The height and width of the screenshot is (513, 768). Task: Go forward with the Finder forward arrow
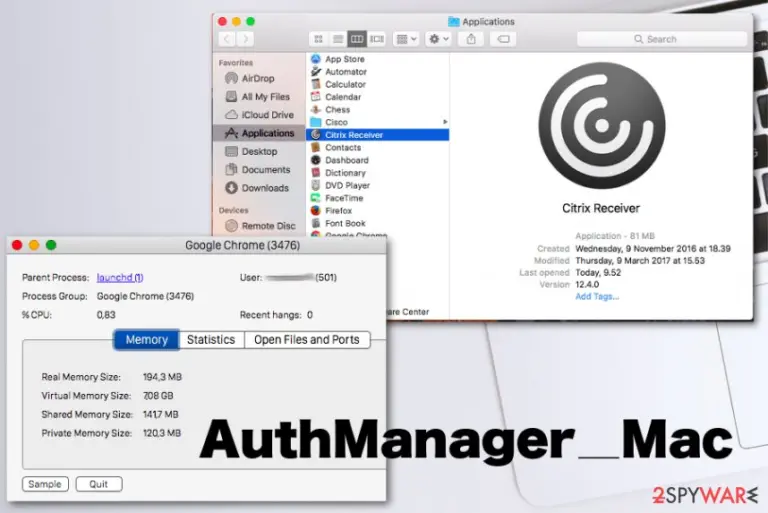[245, 39]
